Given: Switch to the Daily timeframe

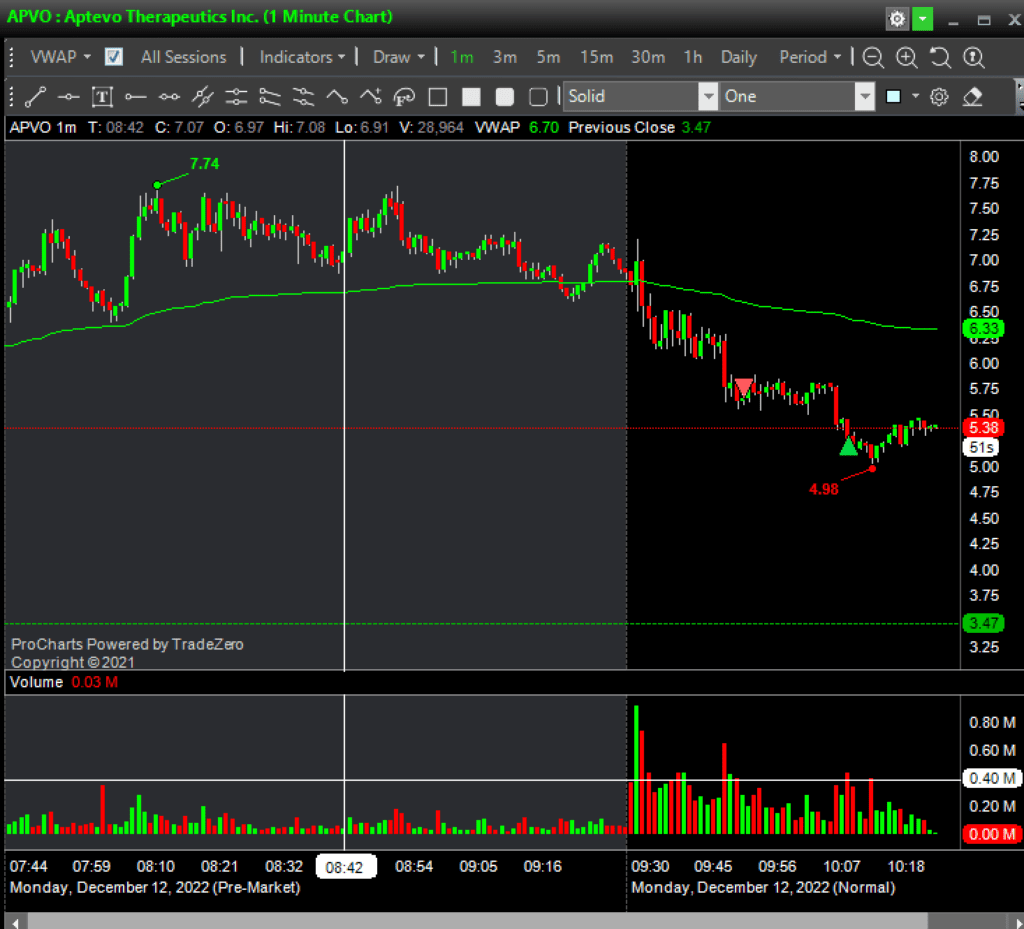Looking at the screenshot, I should (x=739, y=57).
